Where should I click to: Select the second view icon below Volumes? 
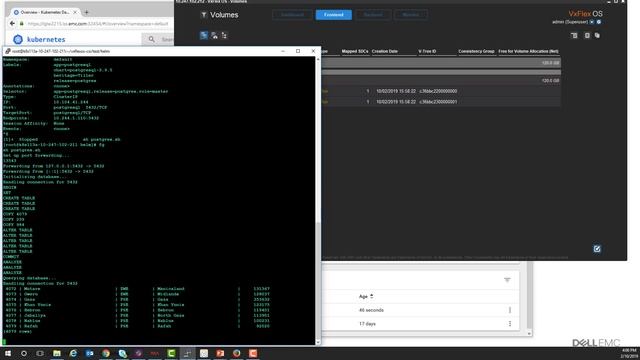214,36
